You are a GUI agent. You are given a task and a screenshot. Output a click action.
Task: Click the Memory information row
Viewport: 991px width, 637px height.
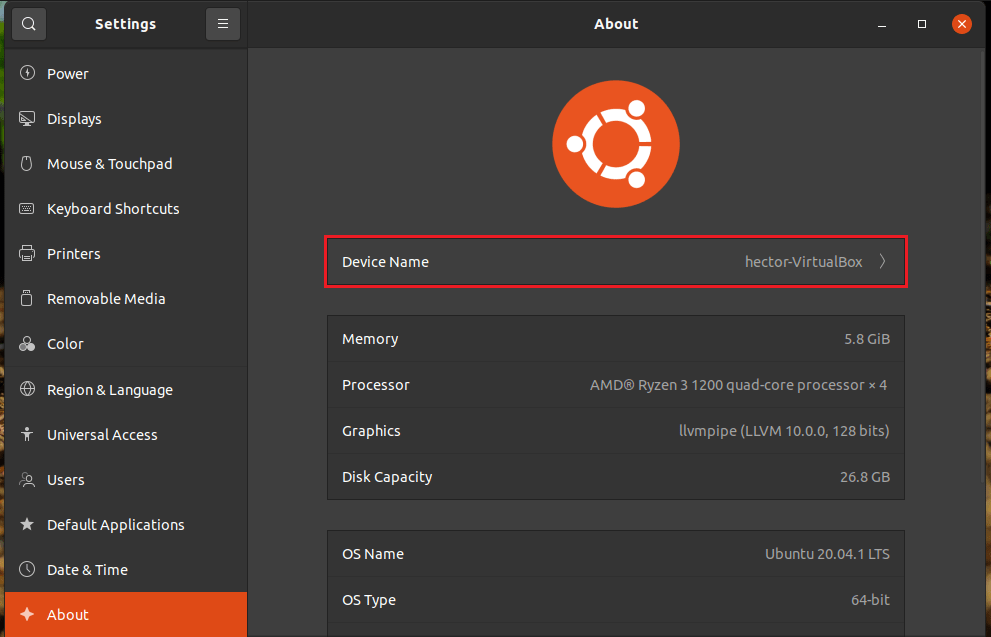[x=616, y=338]
